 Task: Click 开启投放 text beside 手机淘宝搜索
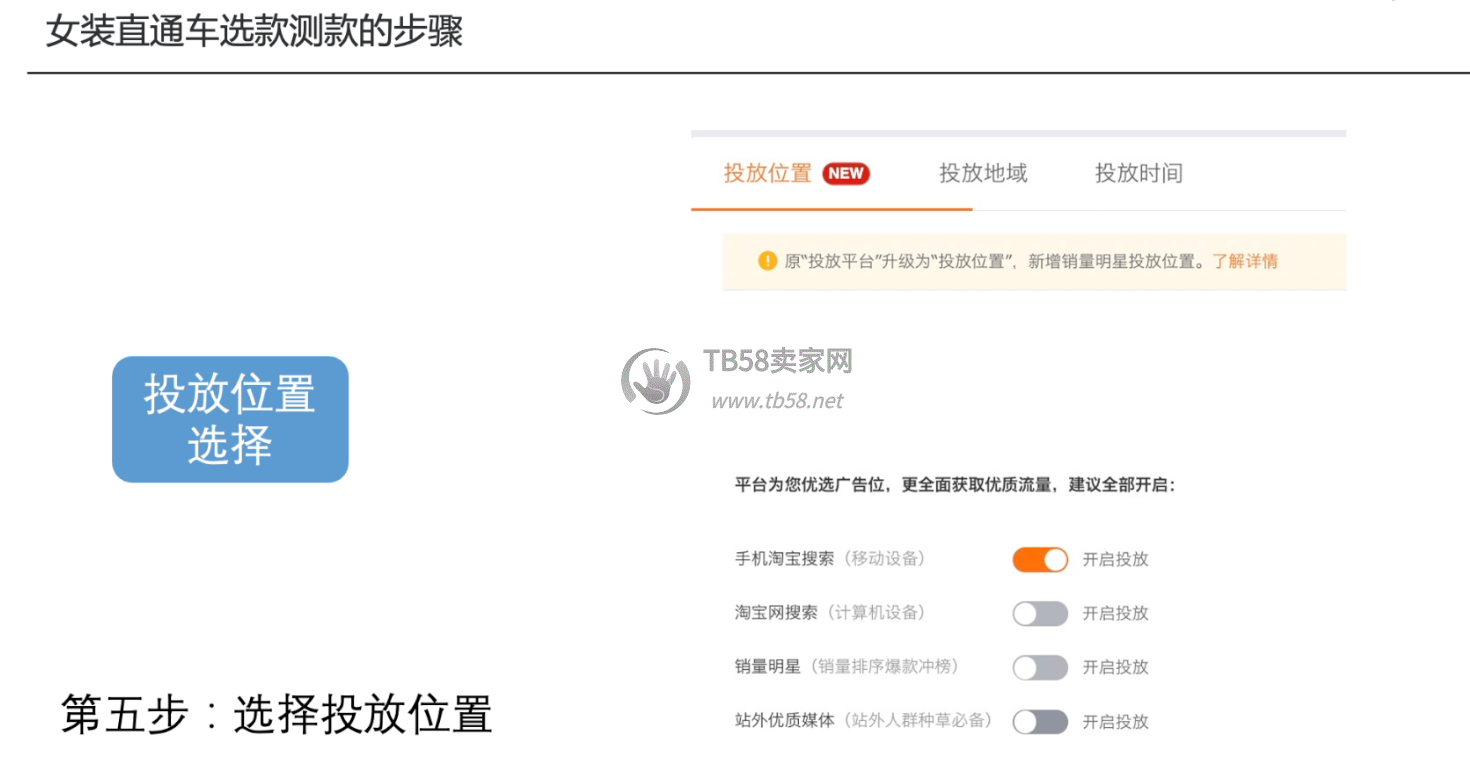coord(1116,559)
